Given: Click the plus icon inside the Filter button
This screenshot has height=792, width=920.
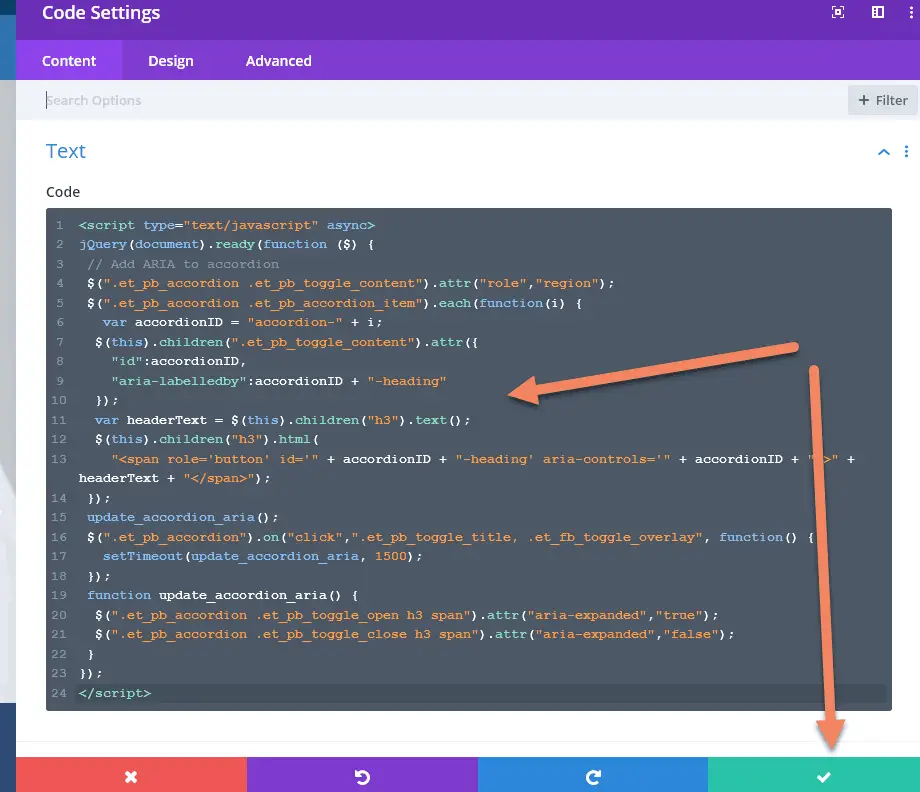Looking at the screenshot, I should (x=866, y=100).
